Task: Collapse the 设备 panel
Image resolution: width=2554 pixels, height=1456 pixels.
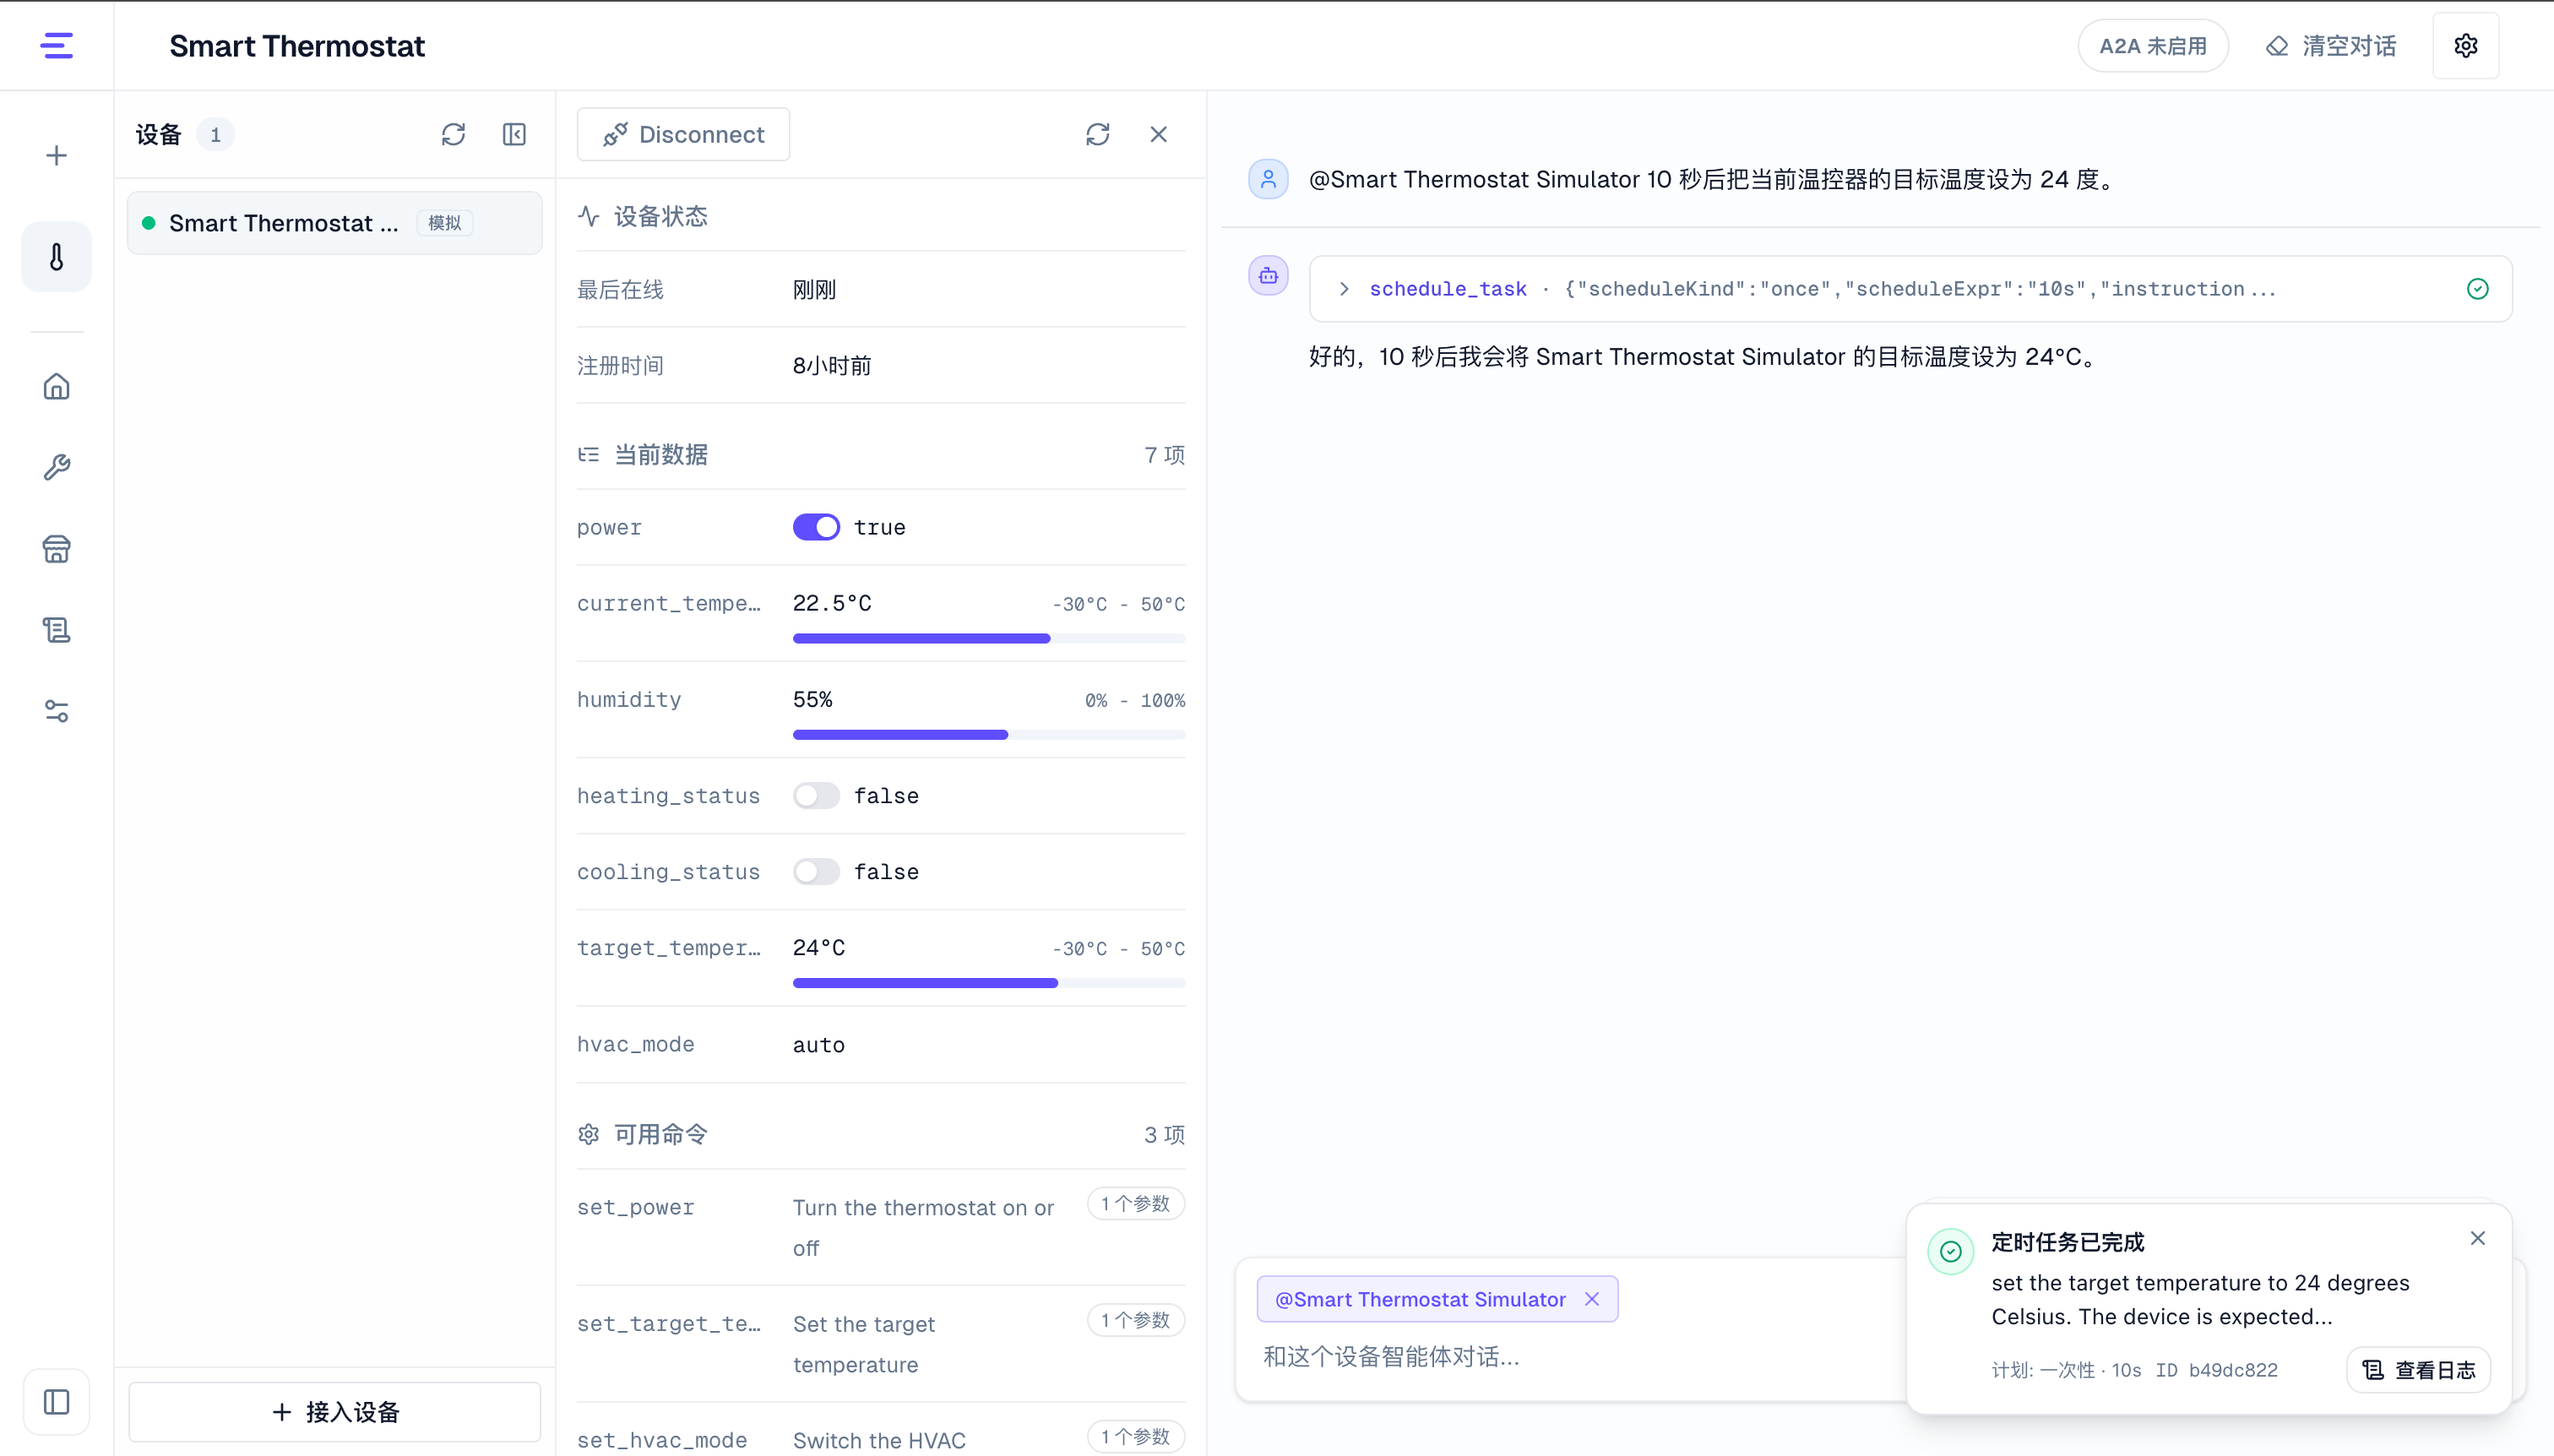Action: 514,134
